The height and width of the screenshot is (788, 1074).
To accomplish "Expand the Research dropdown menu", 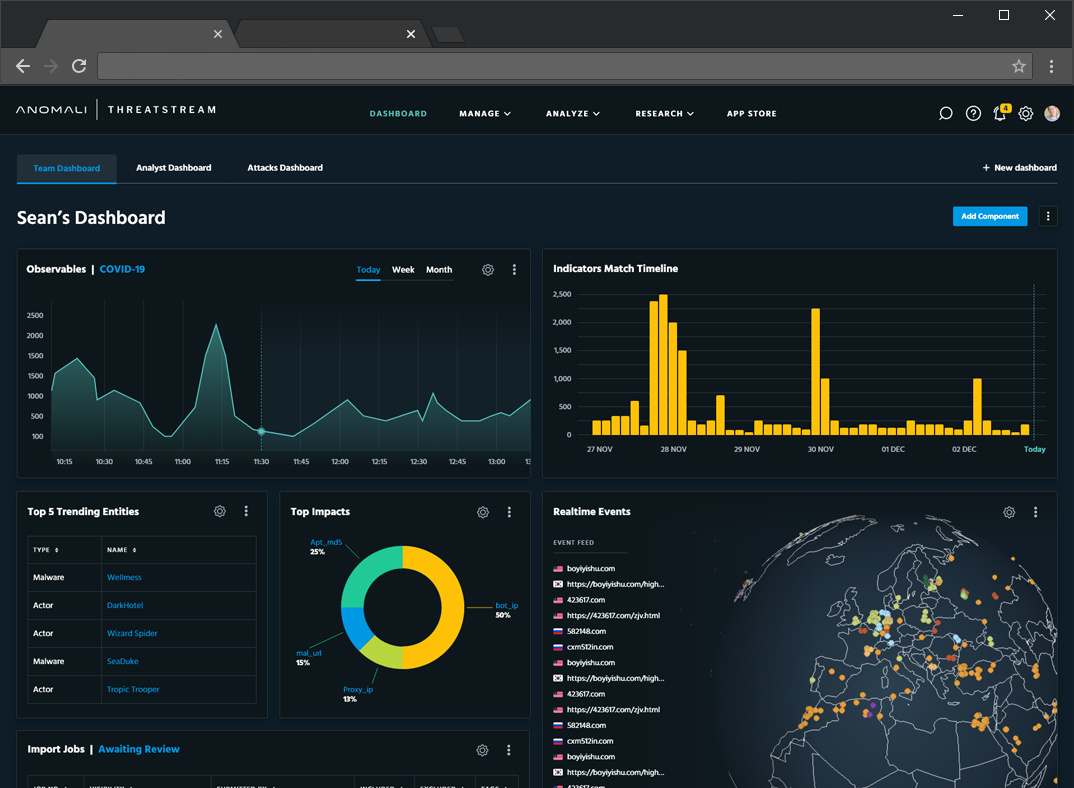I will [x=664, y=114].
